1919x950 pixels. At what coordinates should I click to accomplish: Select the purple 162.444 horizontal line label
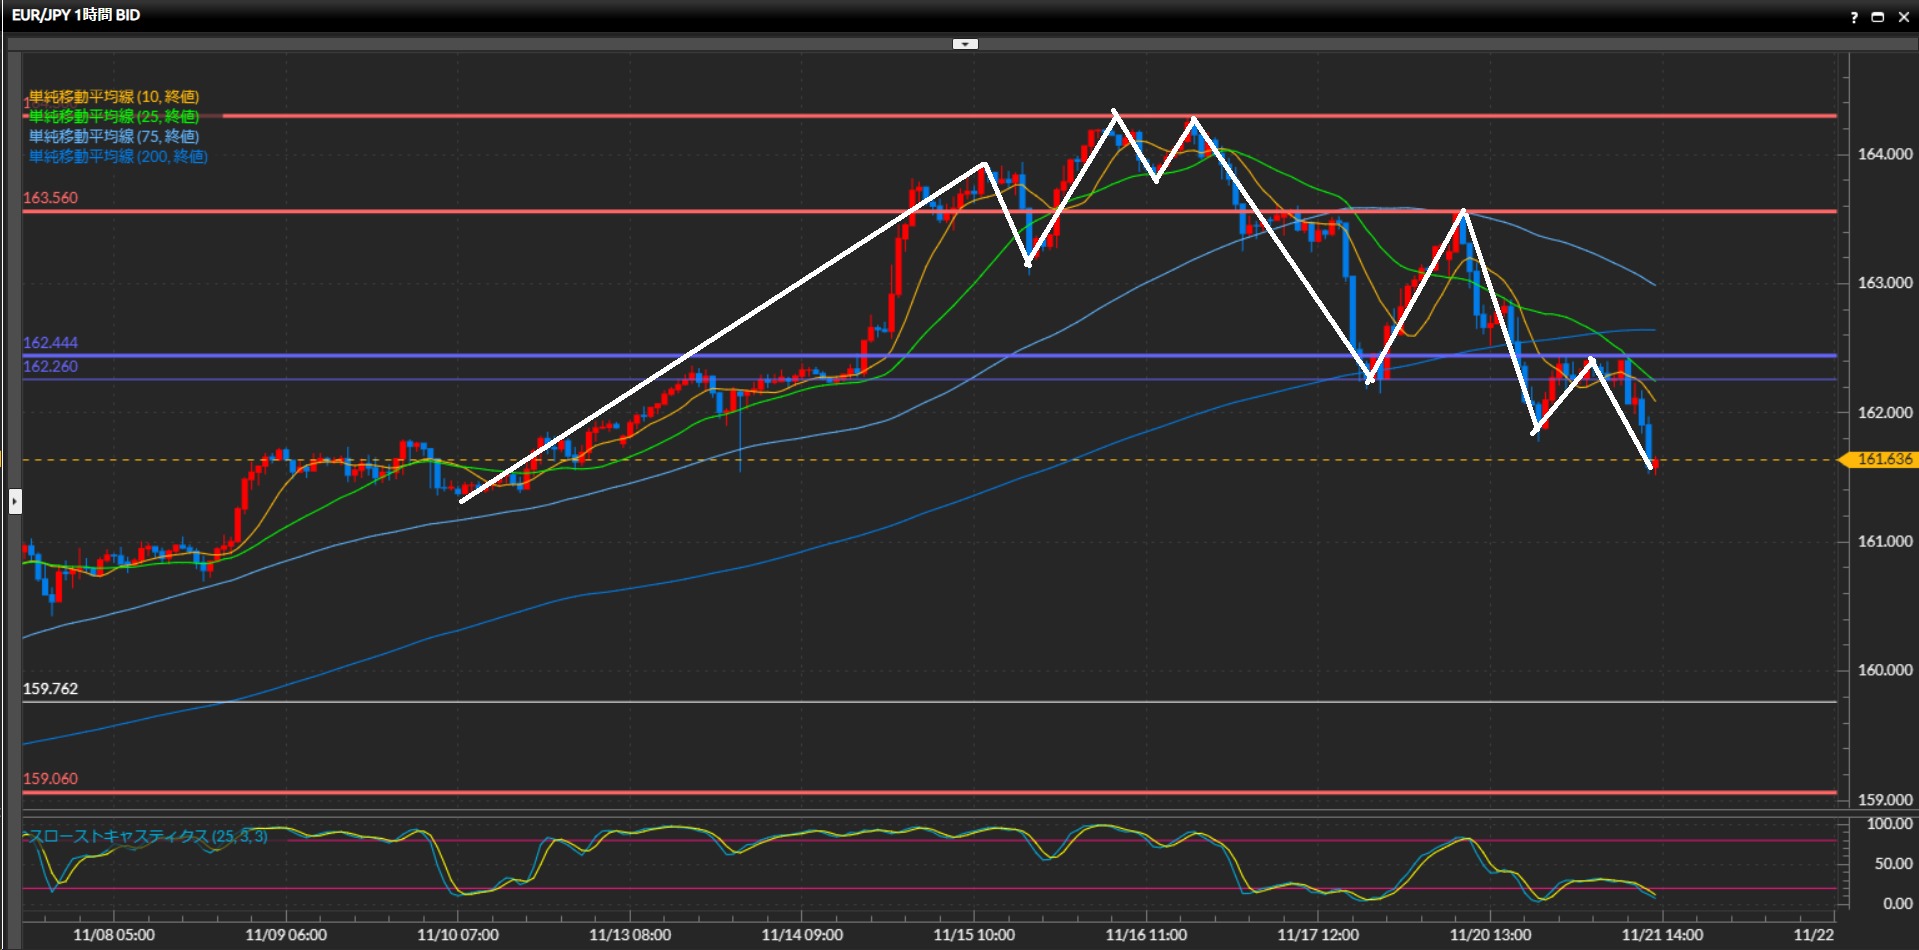[50, 343]
